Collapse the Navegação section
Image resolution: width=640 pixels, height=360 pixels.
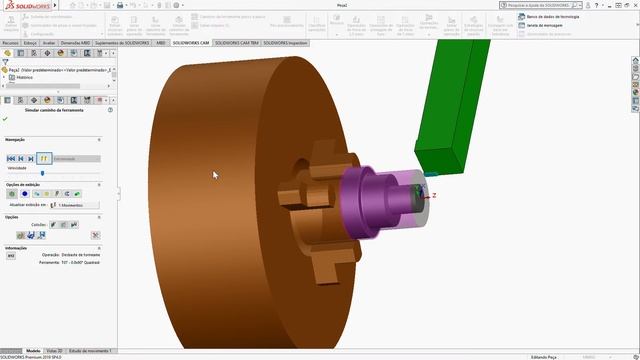click(99, 140)
